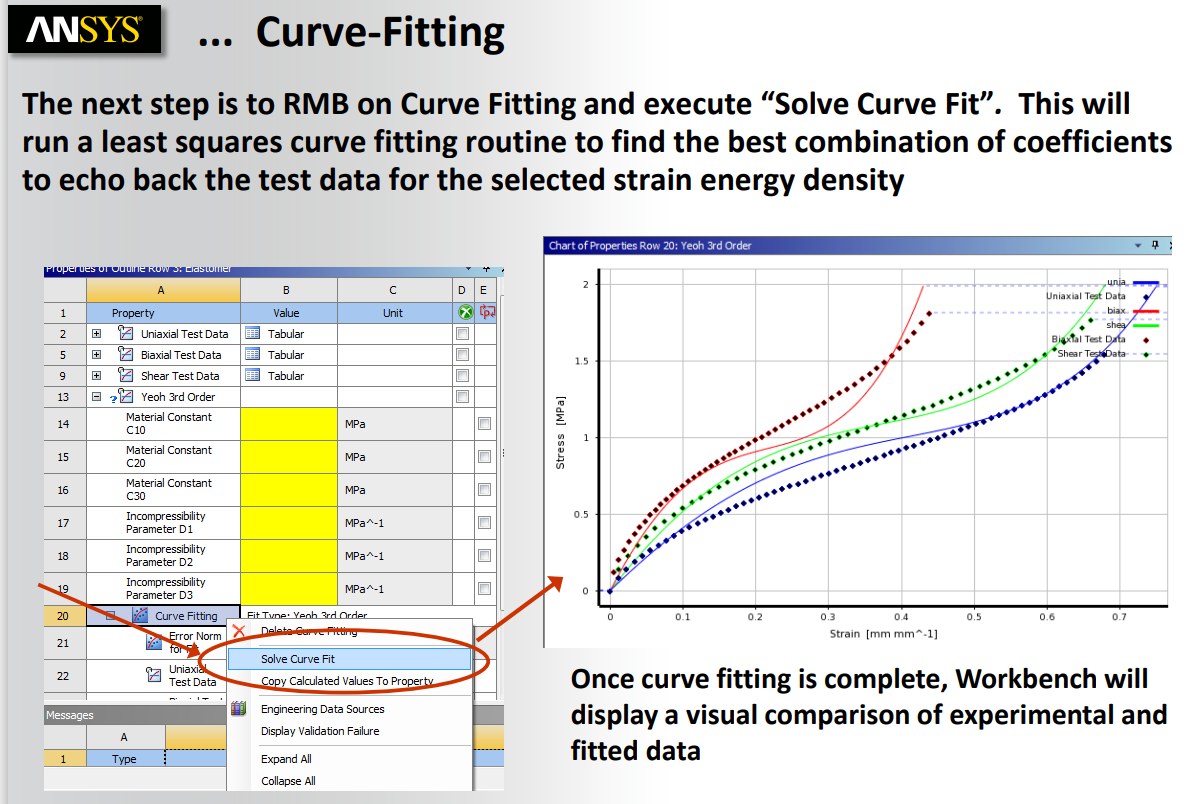Choose Delete Curve Fitting from context menu
Image resolution: width=1203 pixels, height=804 pixels.
tap(349, 632)
